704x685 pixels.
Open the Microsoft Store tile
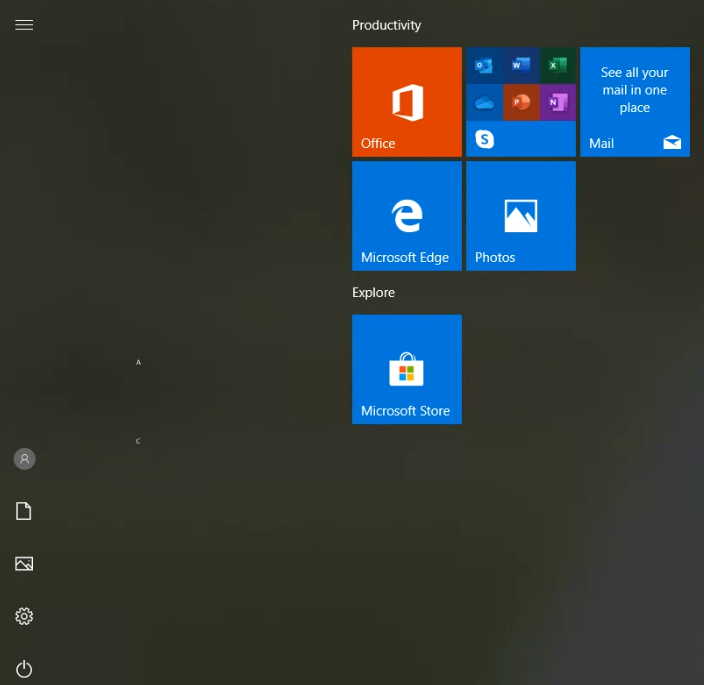[x=407, y=369]
